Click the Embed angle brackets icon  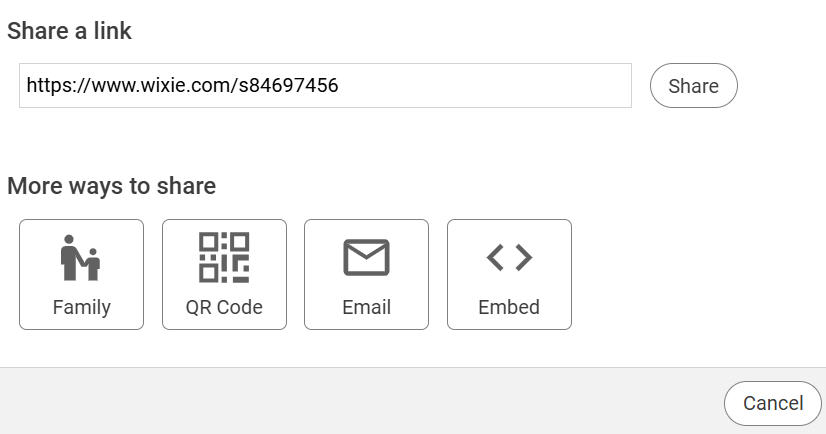click(x=509, y=258)
